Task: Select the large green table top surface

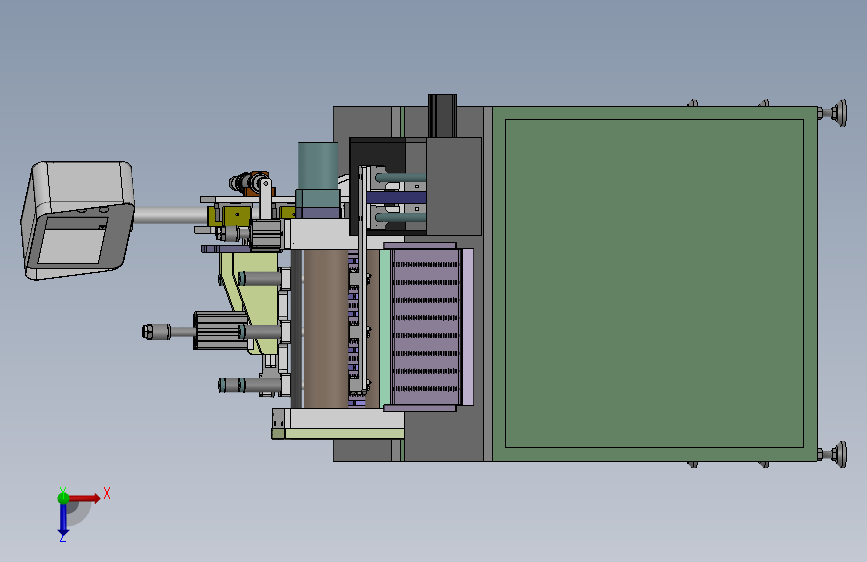Action: (654, 283)
